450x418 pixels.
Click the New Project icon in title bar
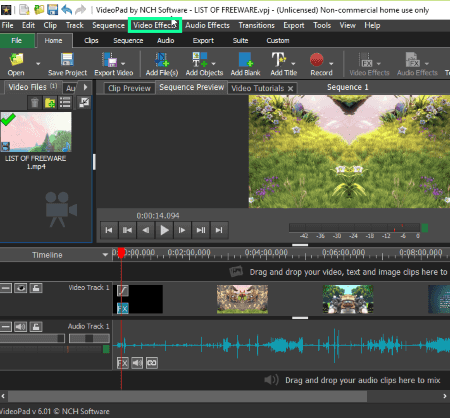(x=24, y=10)
